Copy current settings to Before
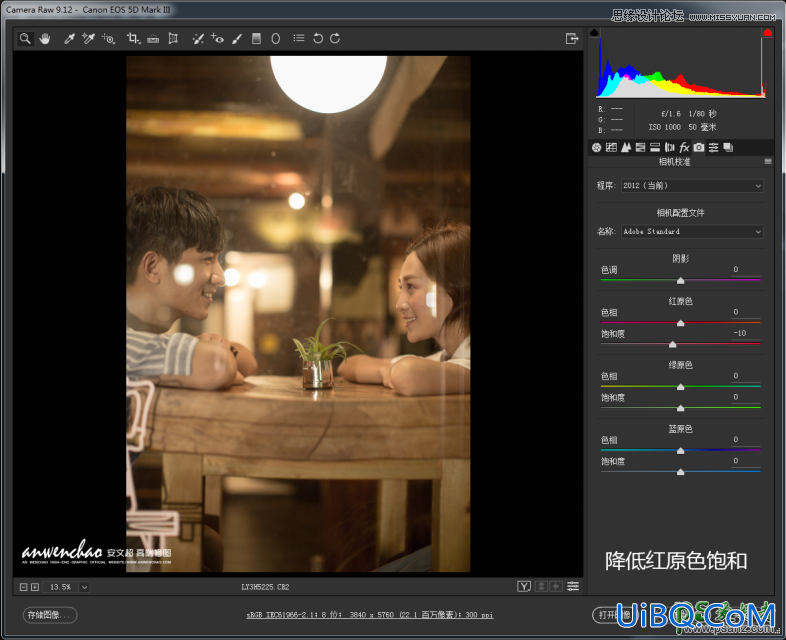786x640 pixels. click(556, 586)
